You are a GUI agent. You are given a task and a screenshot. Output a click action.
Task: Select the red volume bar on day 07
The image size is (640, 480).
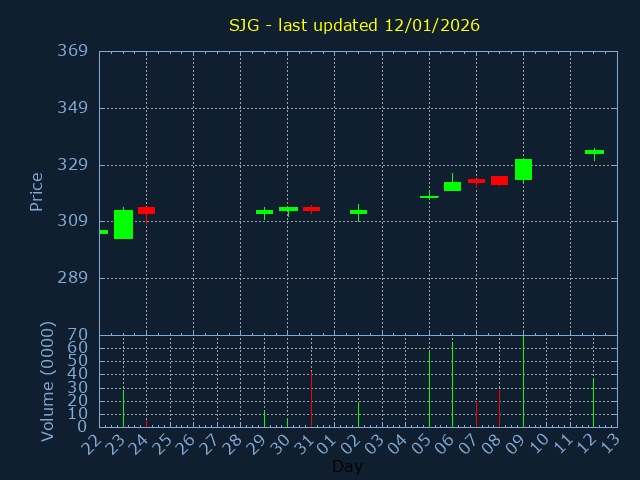tap(476, 414)
